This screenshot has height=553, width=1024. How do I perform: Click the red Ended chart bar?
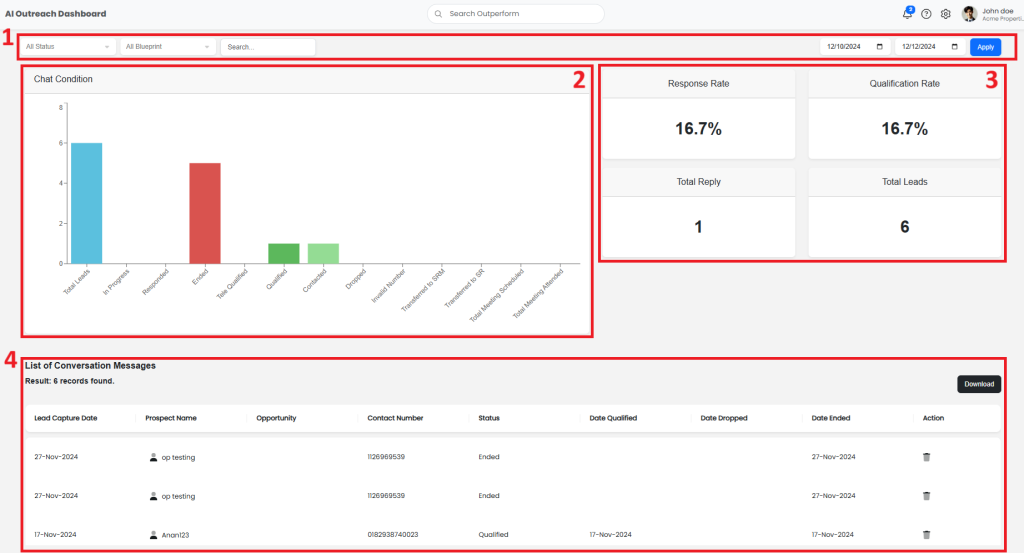205,213
